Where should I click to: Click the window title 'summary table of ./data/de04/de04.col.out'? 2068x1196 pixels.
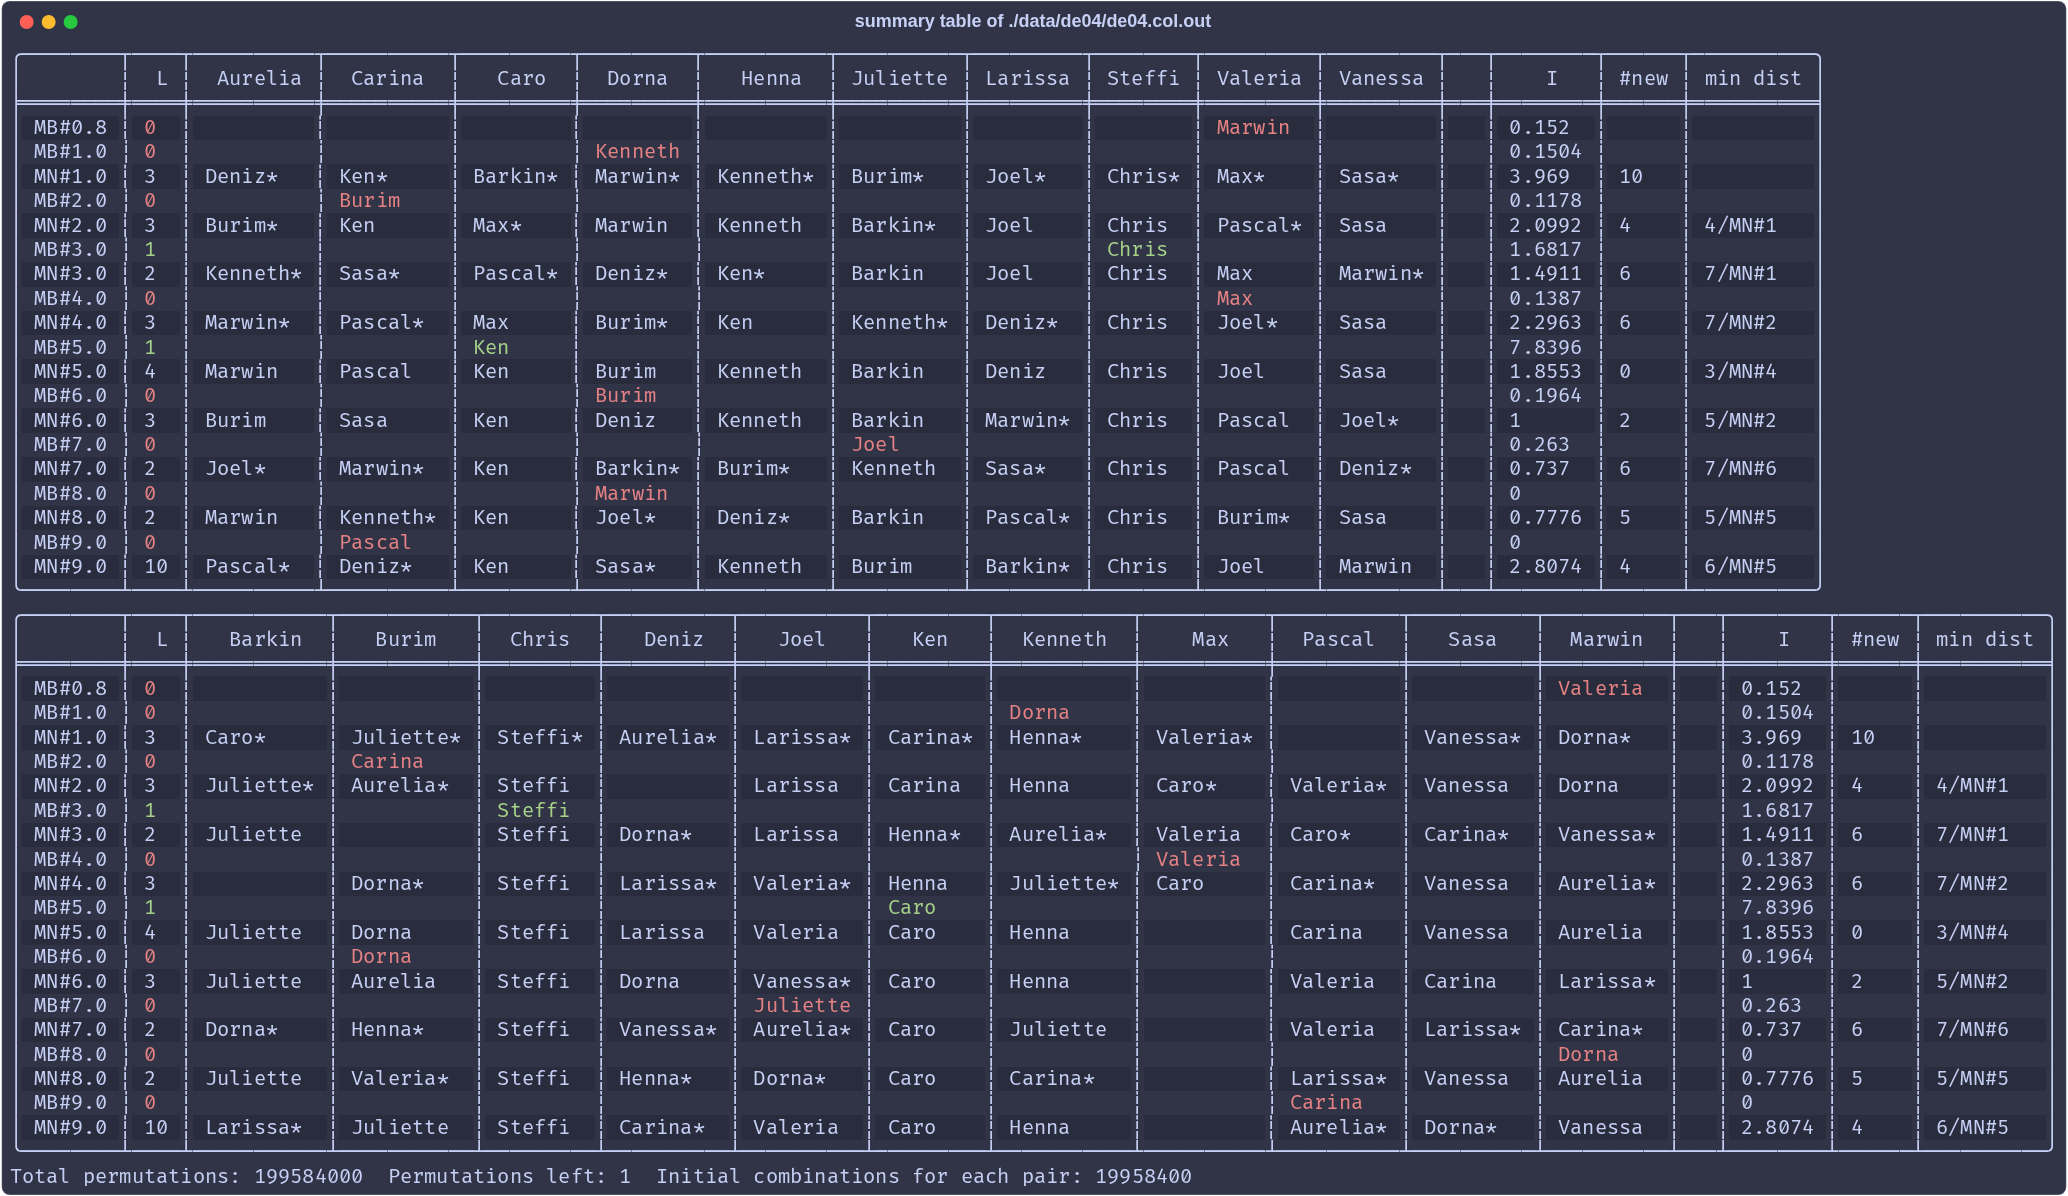coord(1032,21)
